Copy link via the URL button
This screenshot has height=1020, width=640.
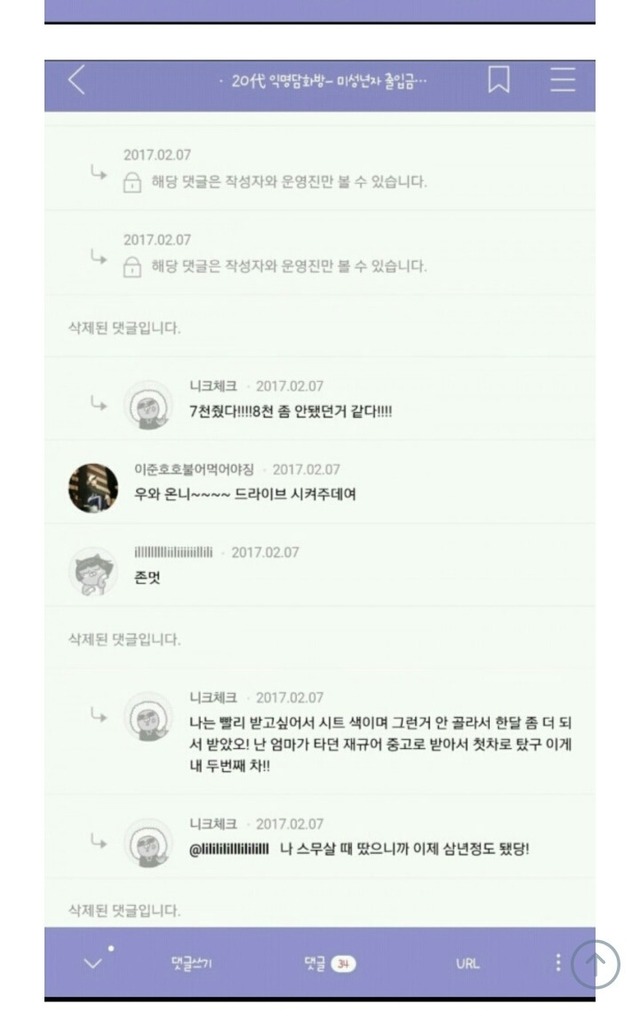tap(468, 963)
